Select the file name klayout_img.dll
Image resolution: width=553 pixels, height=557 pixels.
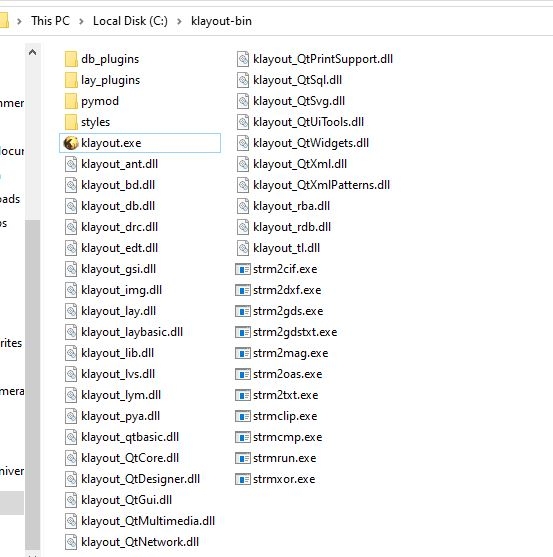tap(121, 290)
